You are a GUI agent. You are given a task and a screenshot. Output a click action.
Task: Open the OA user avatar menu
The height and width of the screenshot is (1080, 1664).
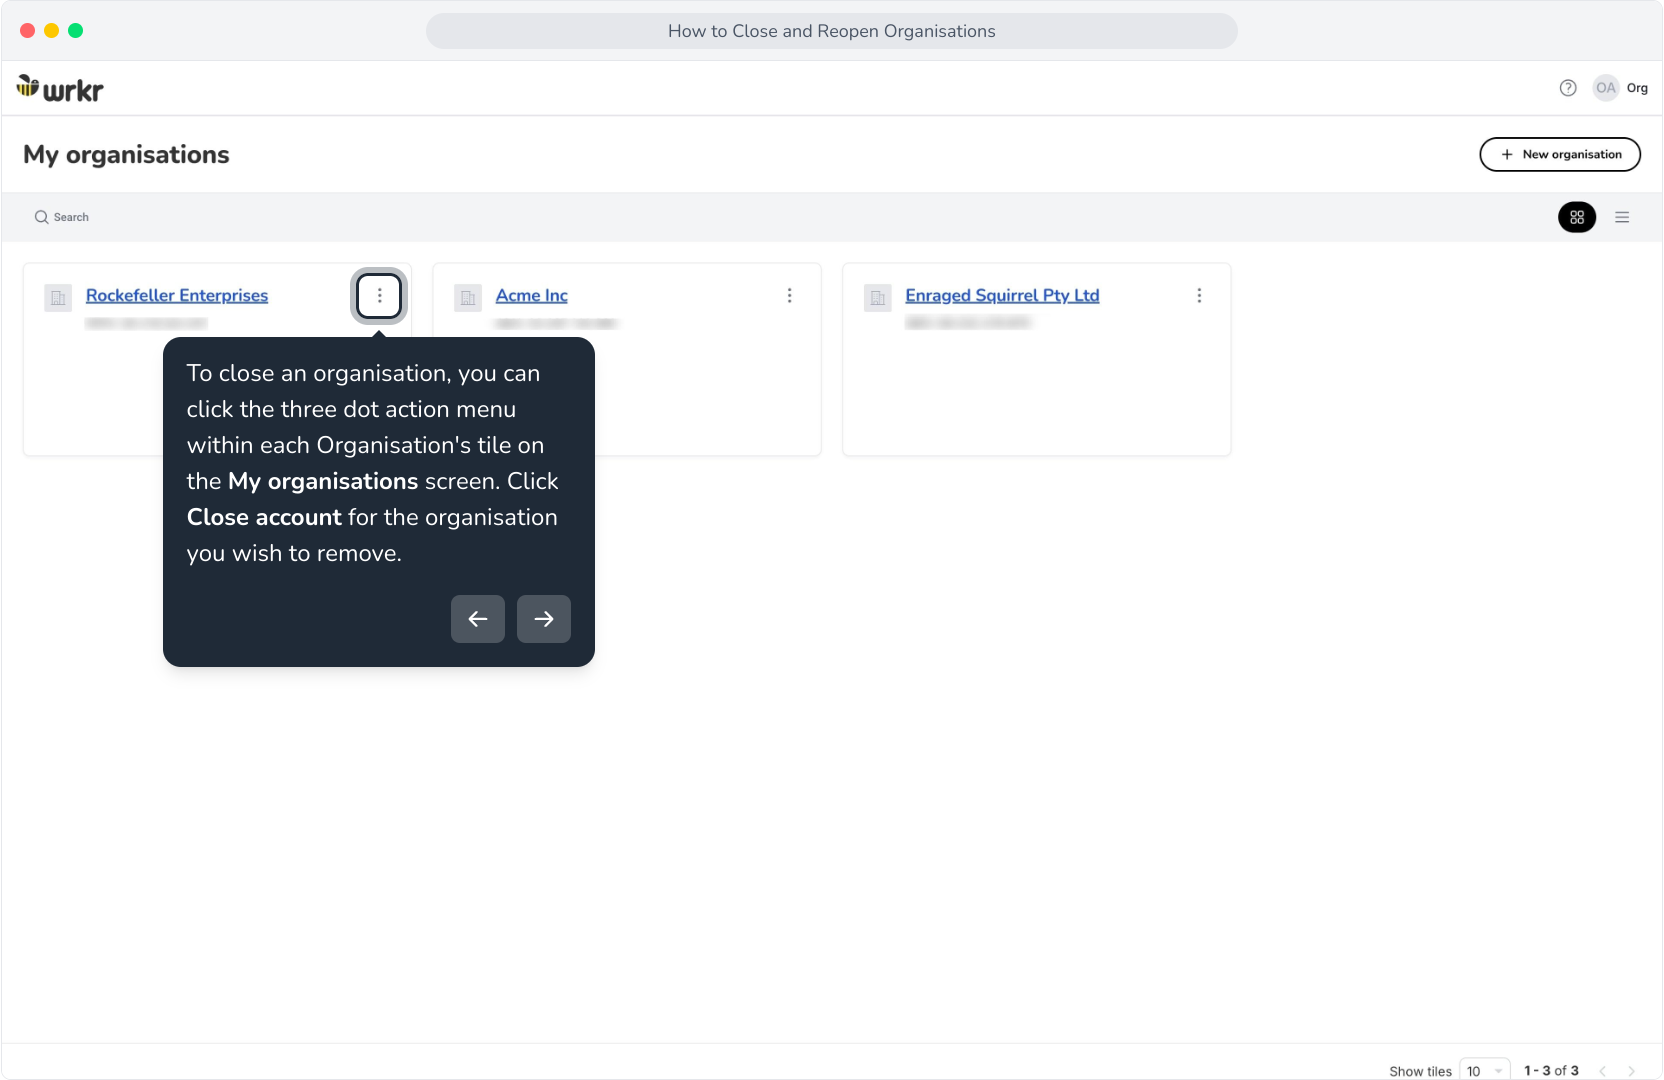(1606, 88)
